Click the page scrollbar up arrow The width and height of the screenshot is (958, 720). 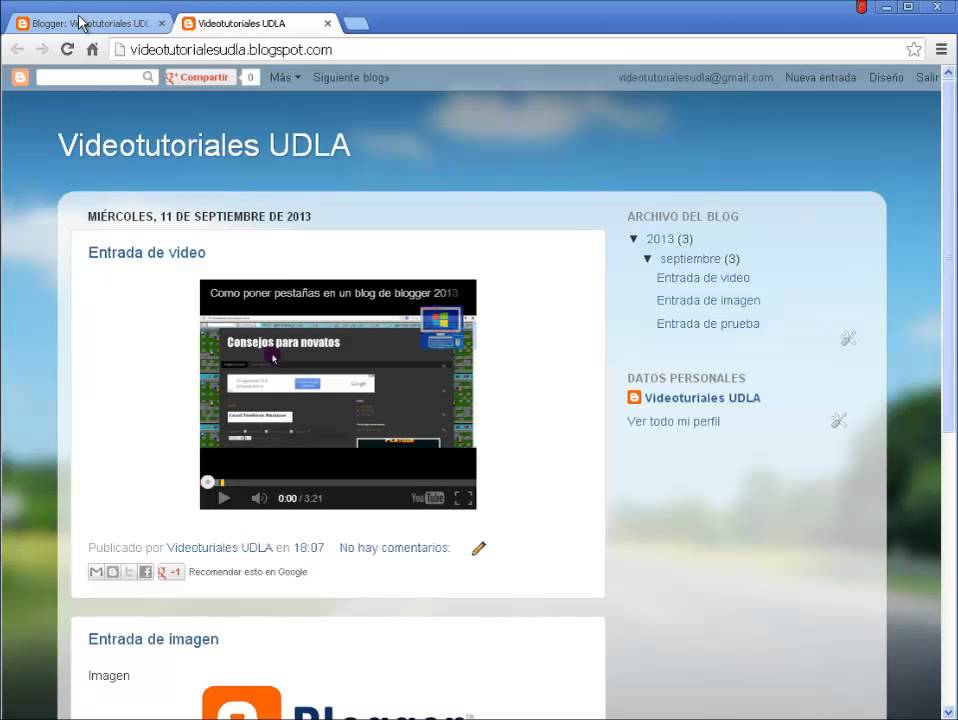pyautogui.click(x=948, y=73)
